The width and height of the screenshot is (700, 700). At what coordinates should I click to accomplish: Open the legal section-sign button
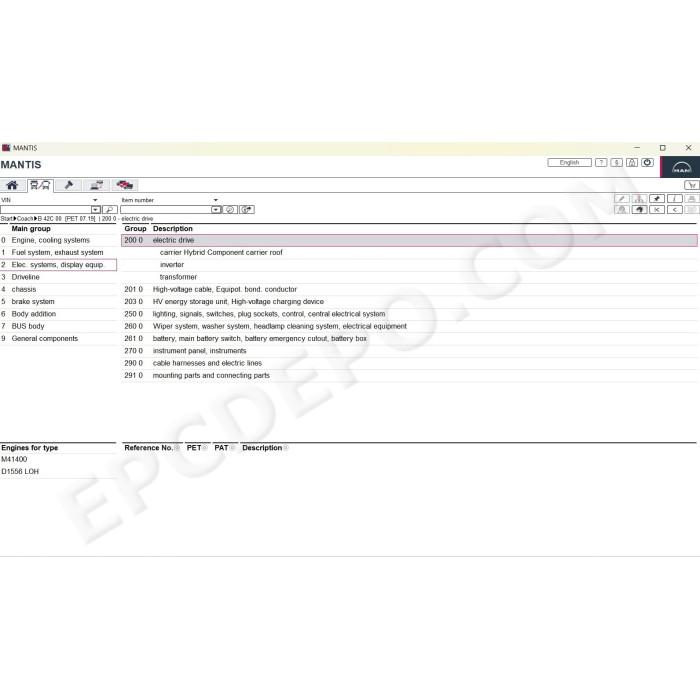point(617,162)
